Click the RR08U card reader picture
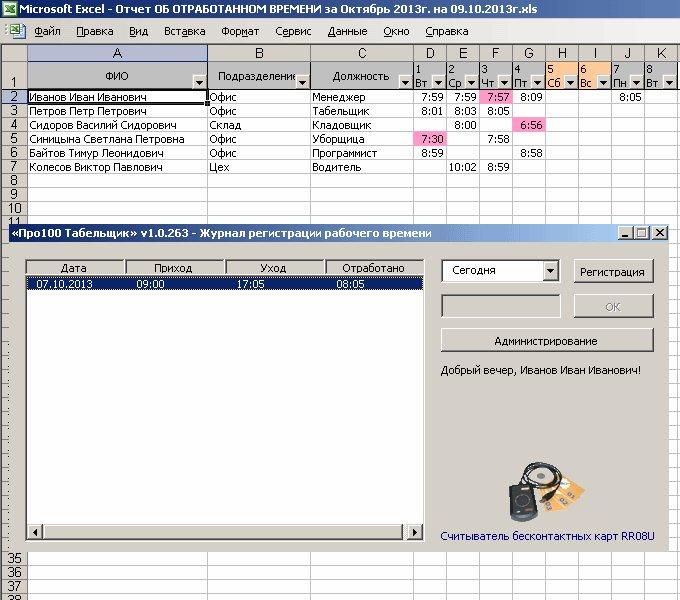Screen dimensions: 680x600 [546, 492]
